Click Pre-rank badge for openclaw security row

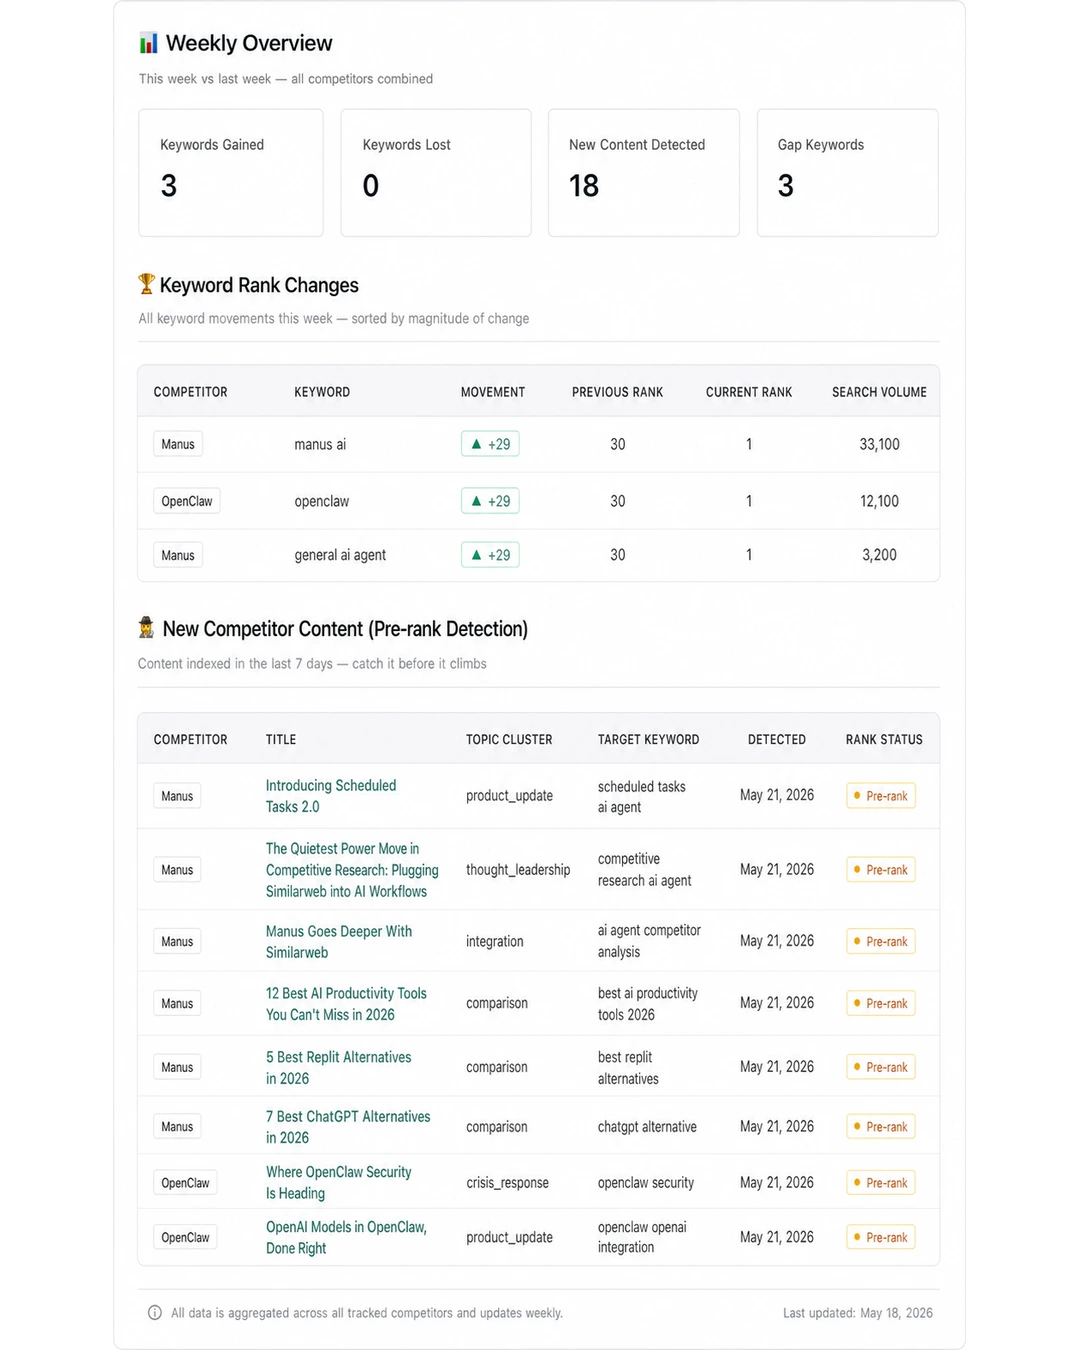(881, 1183)
